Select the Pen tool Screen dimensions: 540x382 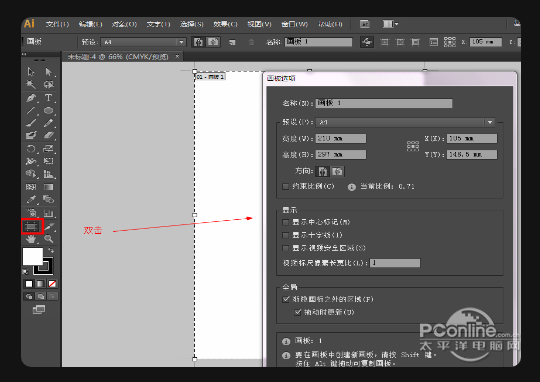click(31, 98)
